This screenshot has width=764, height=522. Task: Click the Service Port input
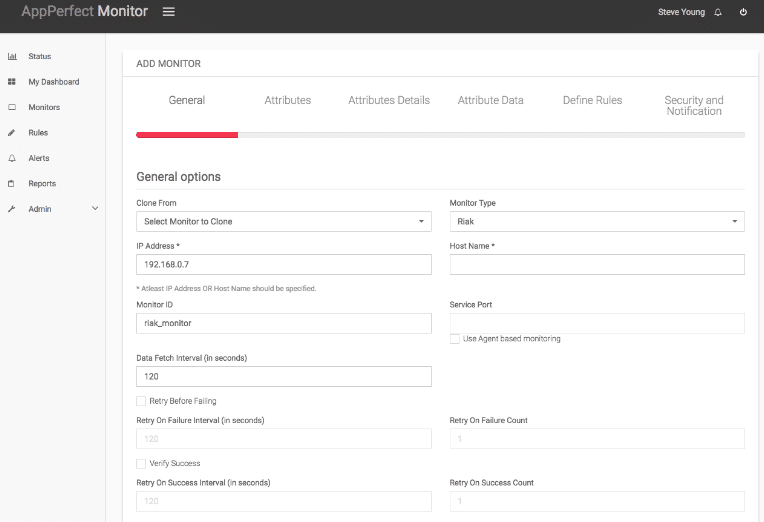(597, 323)
